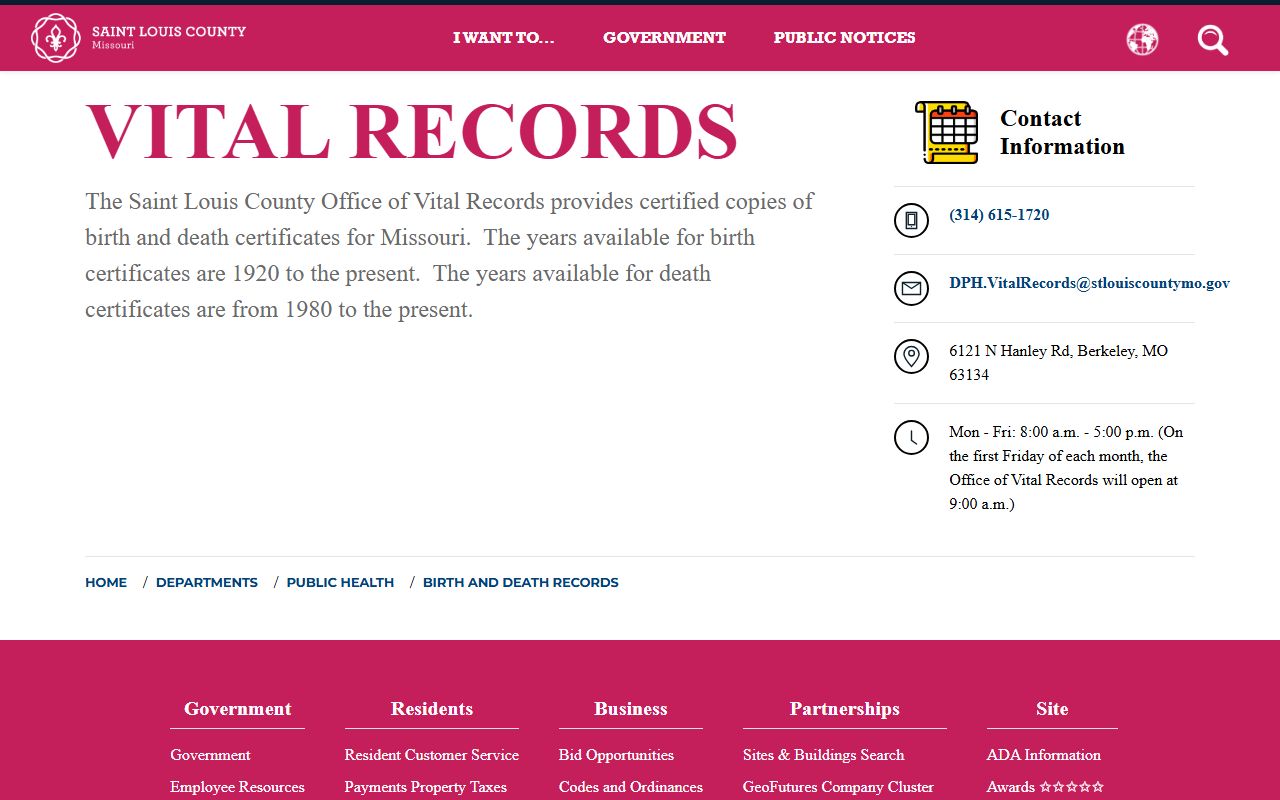Screen dimensions: 1280x800
Task: Click the Contact Information calendar icon
Action: (x=946, y=132)
